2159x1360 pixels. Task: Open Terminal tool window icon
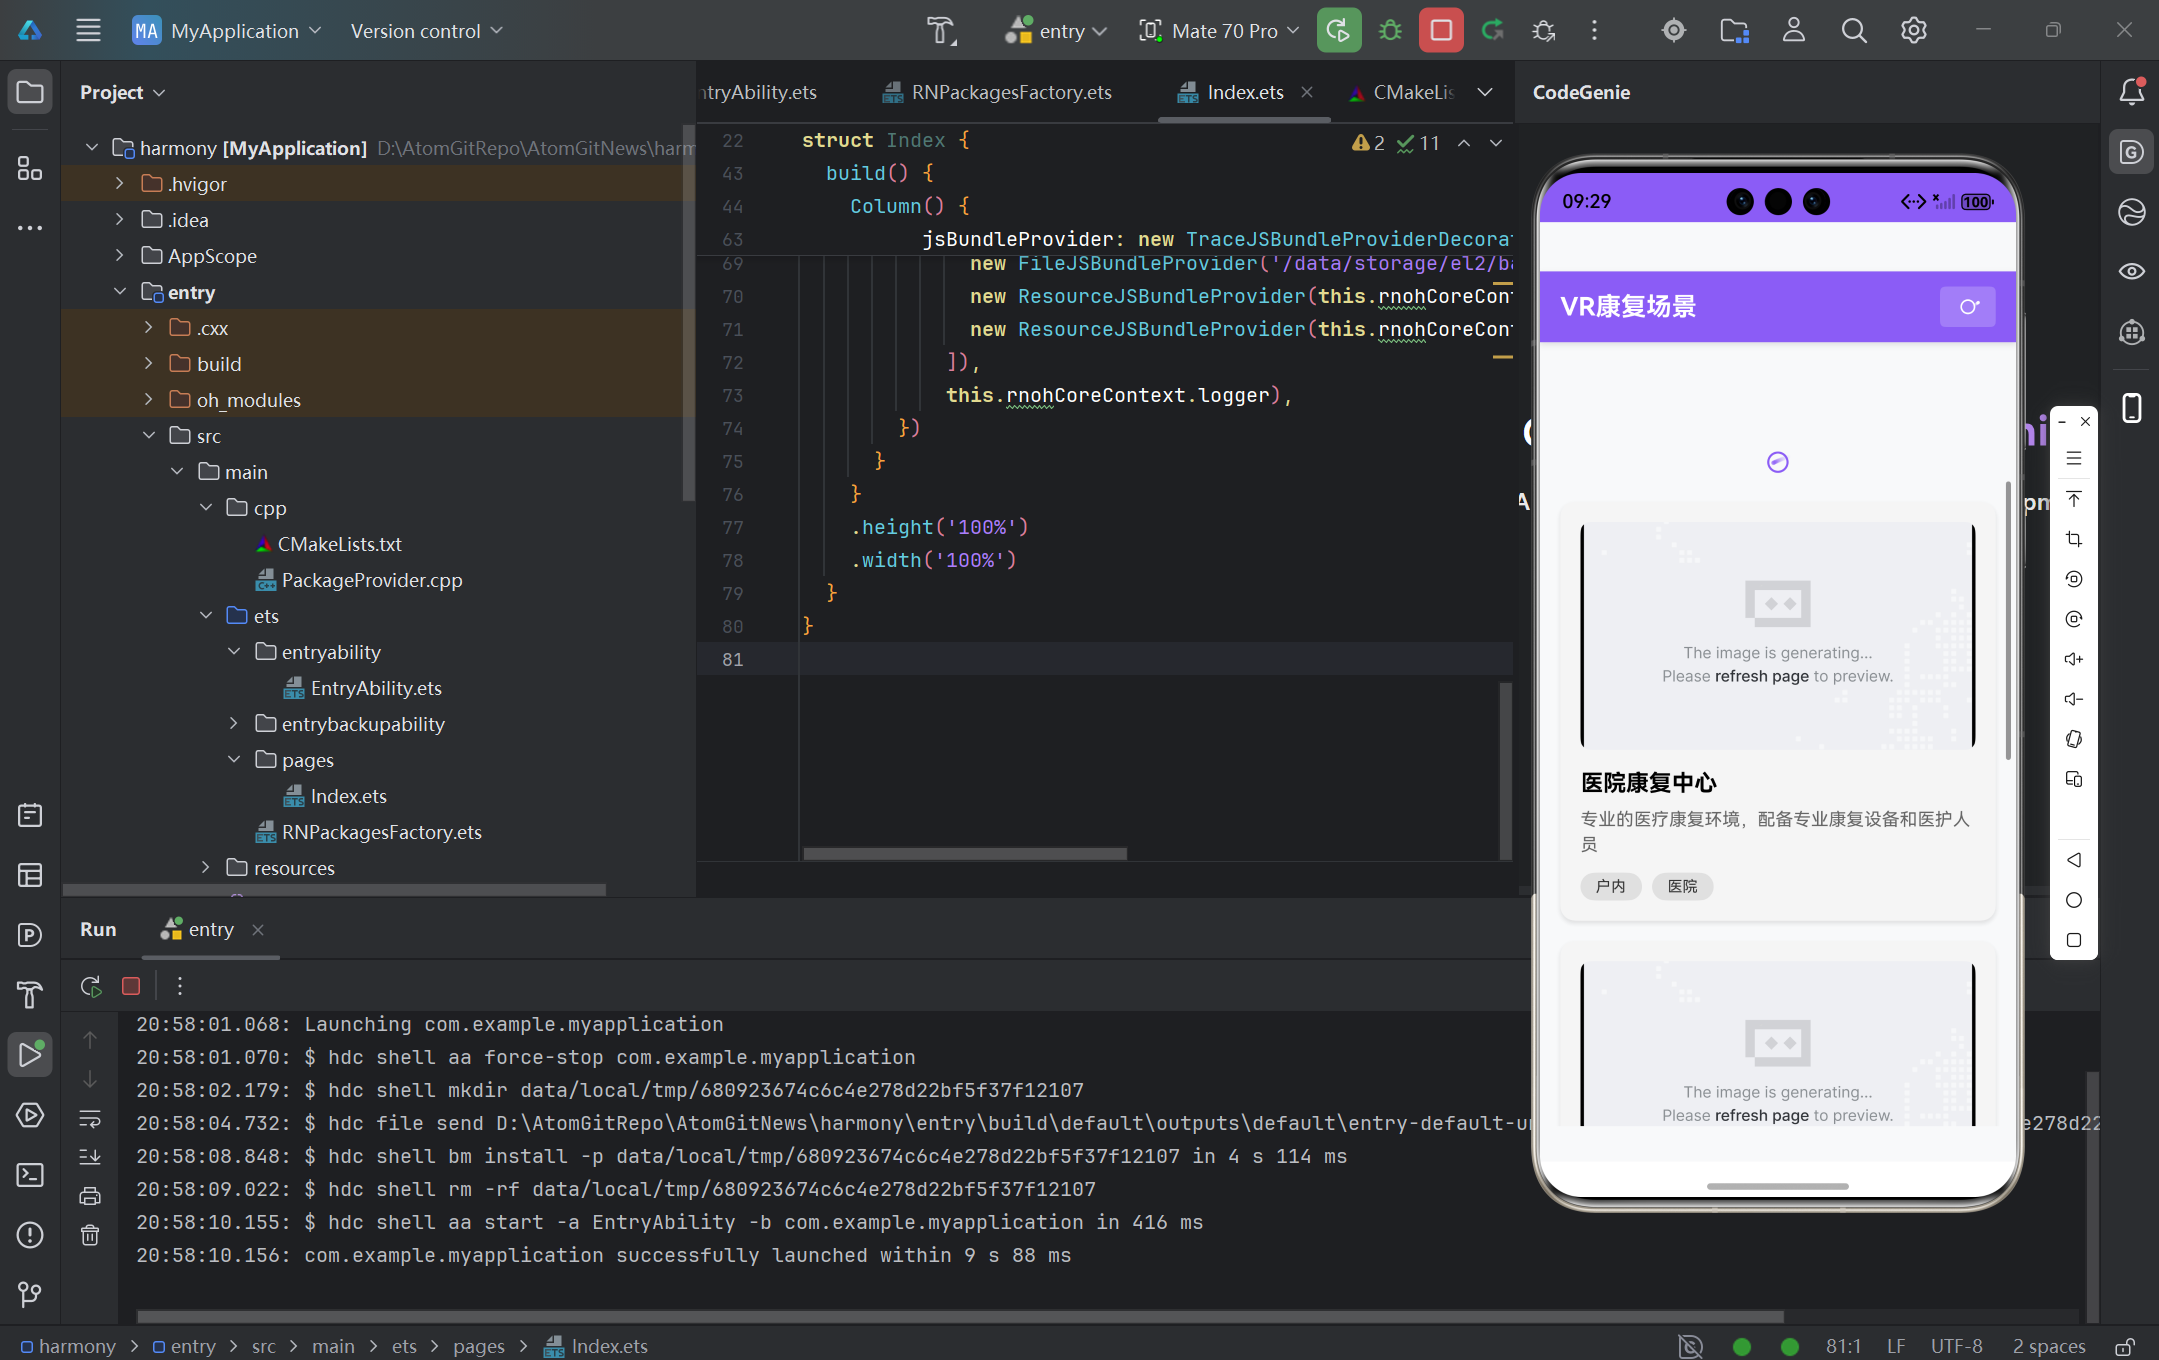pos(30,1174)
